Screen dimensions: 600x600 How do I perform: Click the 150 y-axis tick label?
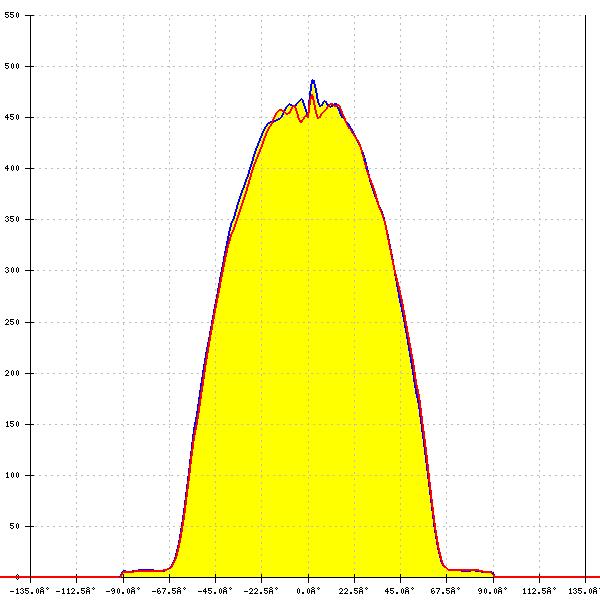(x=12, y=424)
